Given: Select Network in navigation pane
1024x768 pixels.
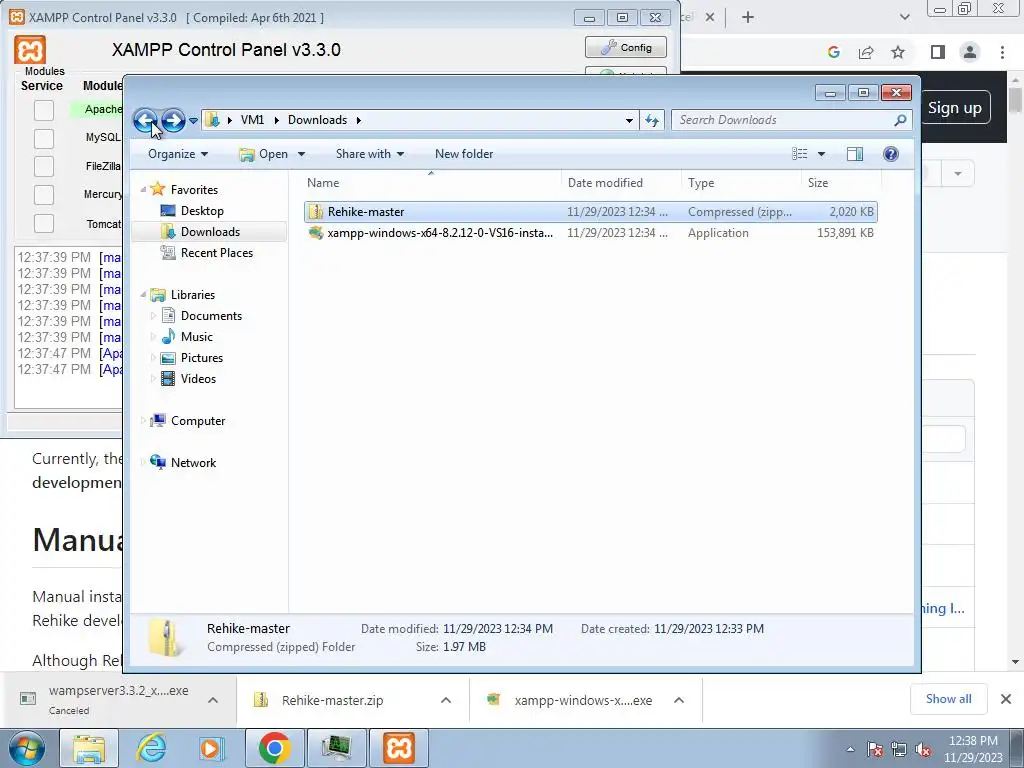Looking at the screenshot, I should pos(193,463).
